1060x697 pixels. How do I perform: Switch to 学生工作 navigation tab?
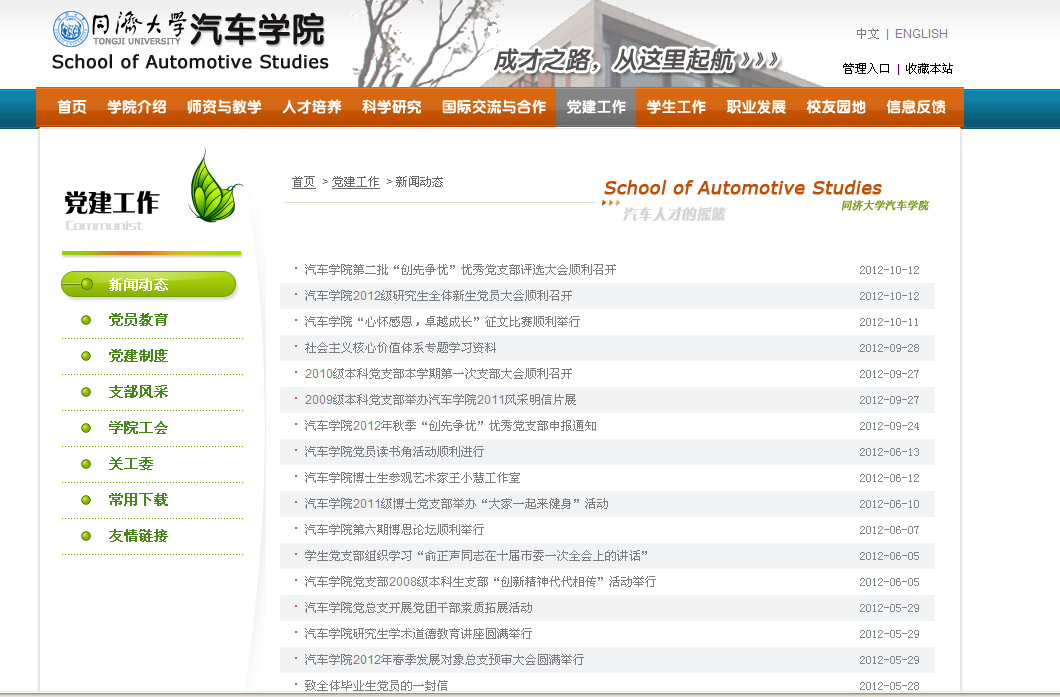(676, 107)
